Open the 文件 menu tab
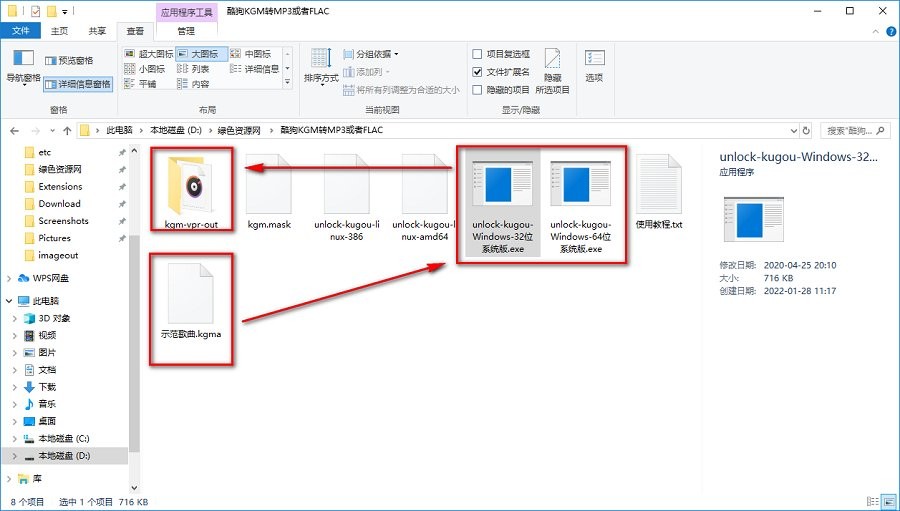Image resolution: width=900 pixels, height=511 pixels. 20,31
